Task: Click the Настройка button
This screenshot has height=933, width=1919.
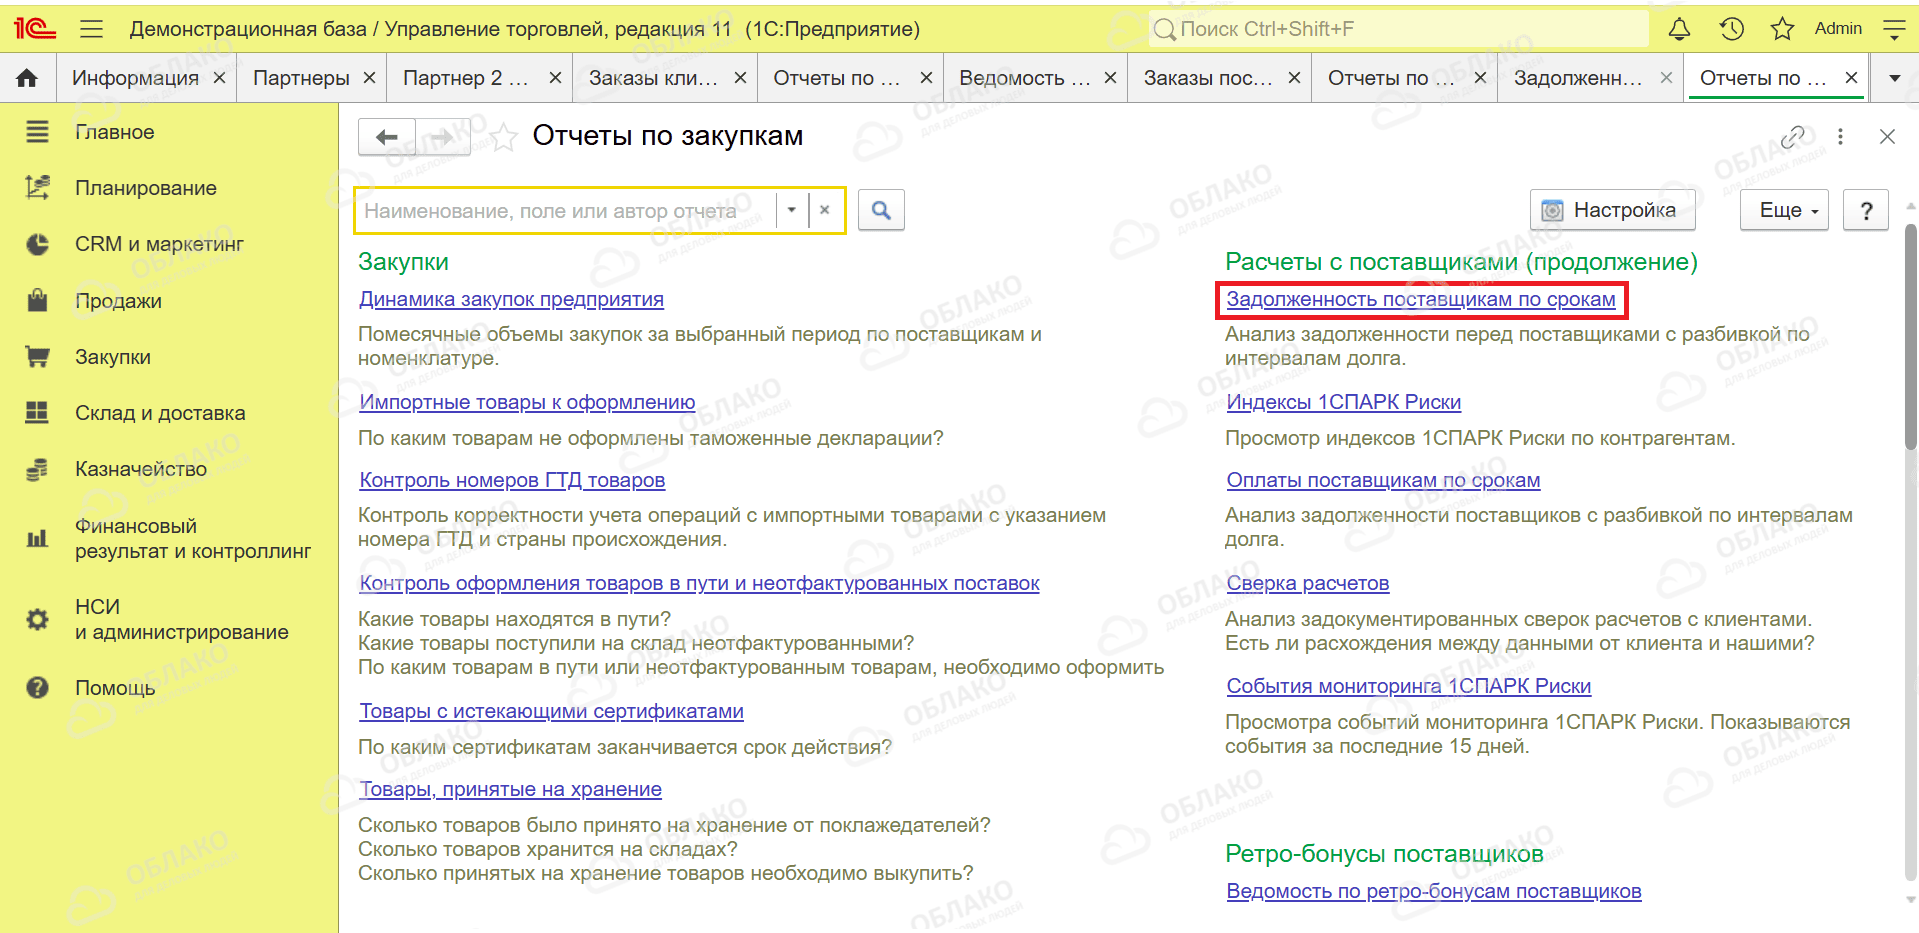Action: [1613, 210]
